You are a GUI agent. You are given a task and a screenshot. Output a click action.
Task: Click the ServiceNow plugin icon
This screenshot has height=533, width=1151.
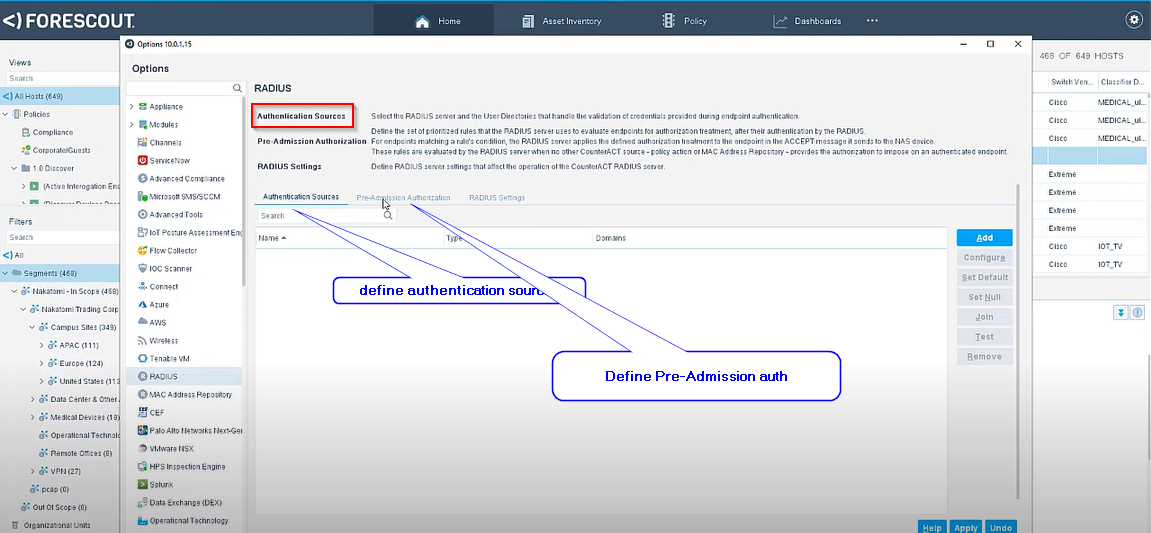[142, 160]
